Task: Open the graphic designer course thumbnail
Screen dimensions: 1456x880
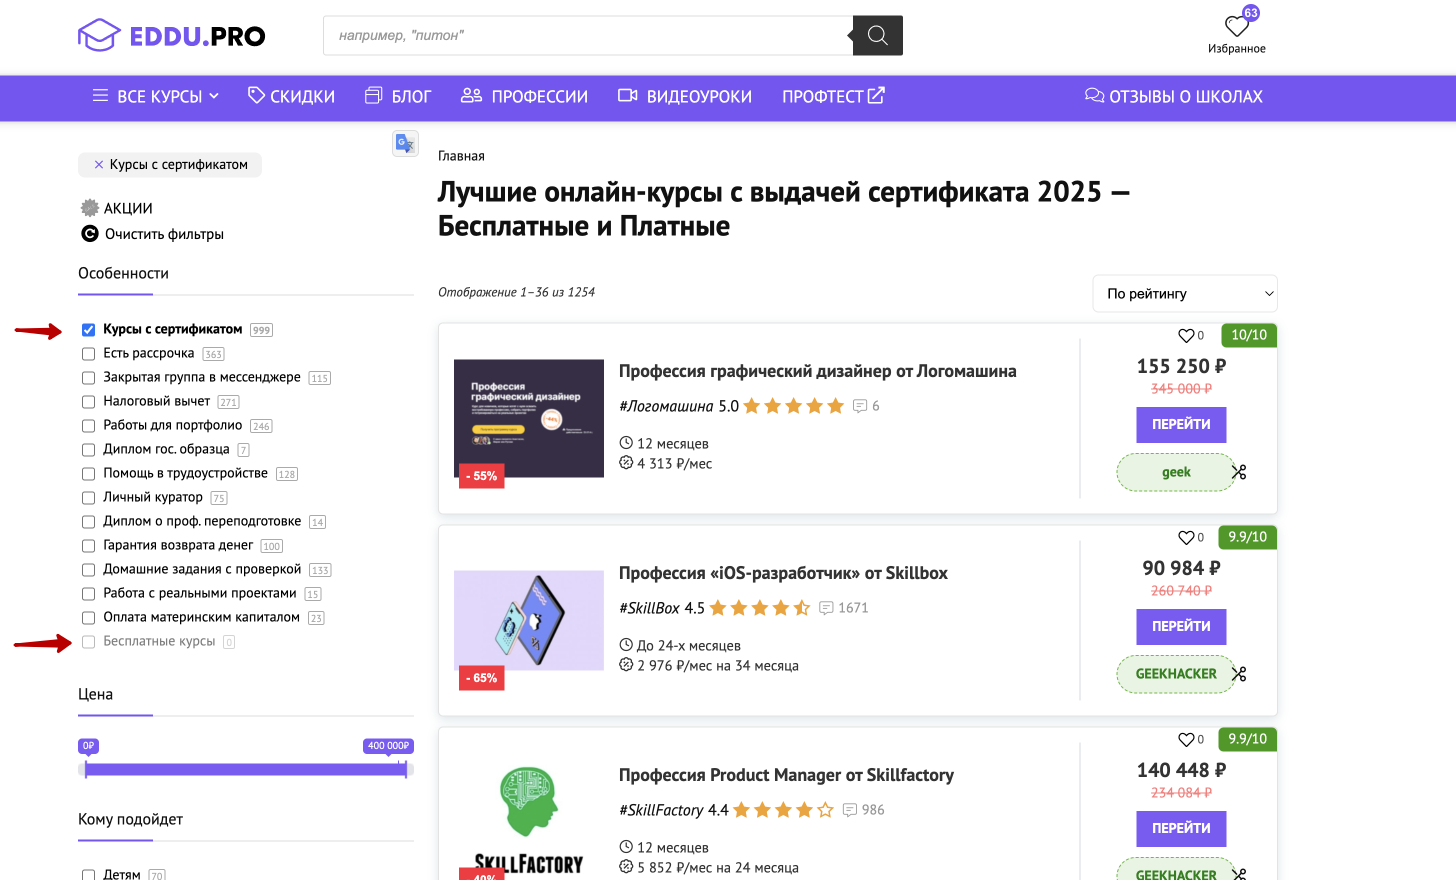Action: click(529, 418)
